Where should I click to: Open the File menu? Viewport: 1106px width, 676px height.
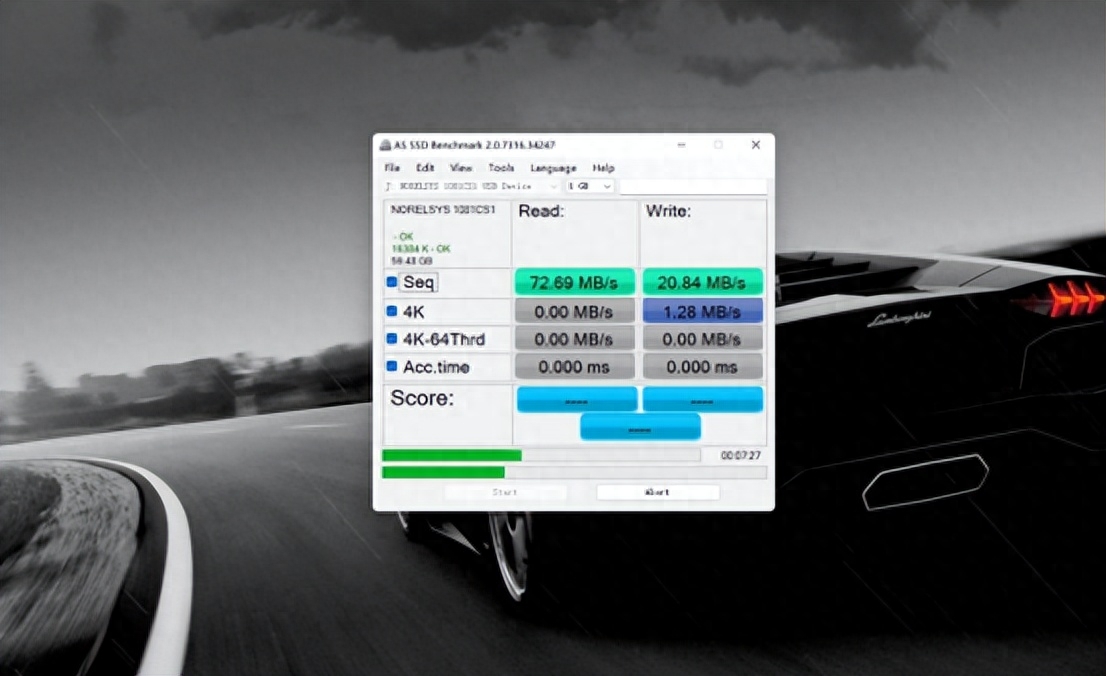tap(392, 168)
